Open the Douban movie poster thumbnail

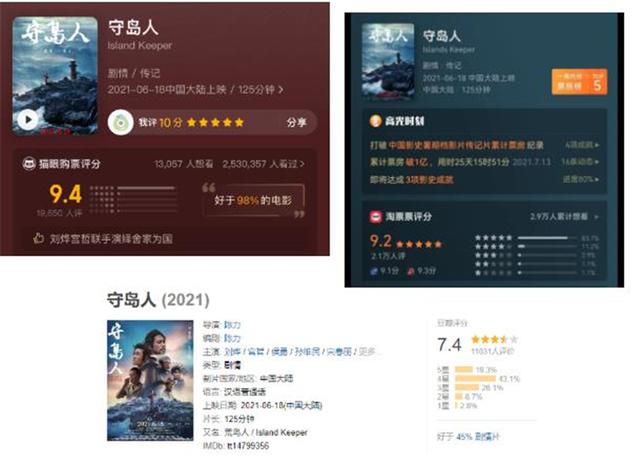150,380
